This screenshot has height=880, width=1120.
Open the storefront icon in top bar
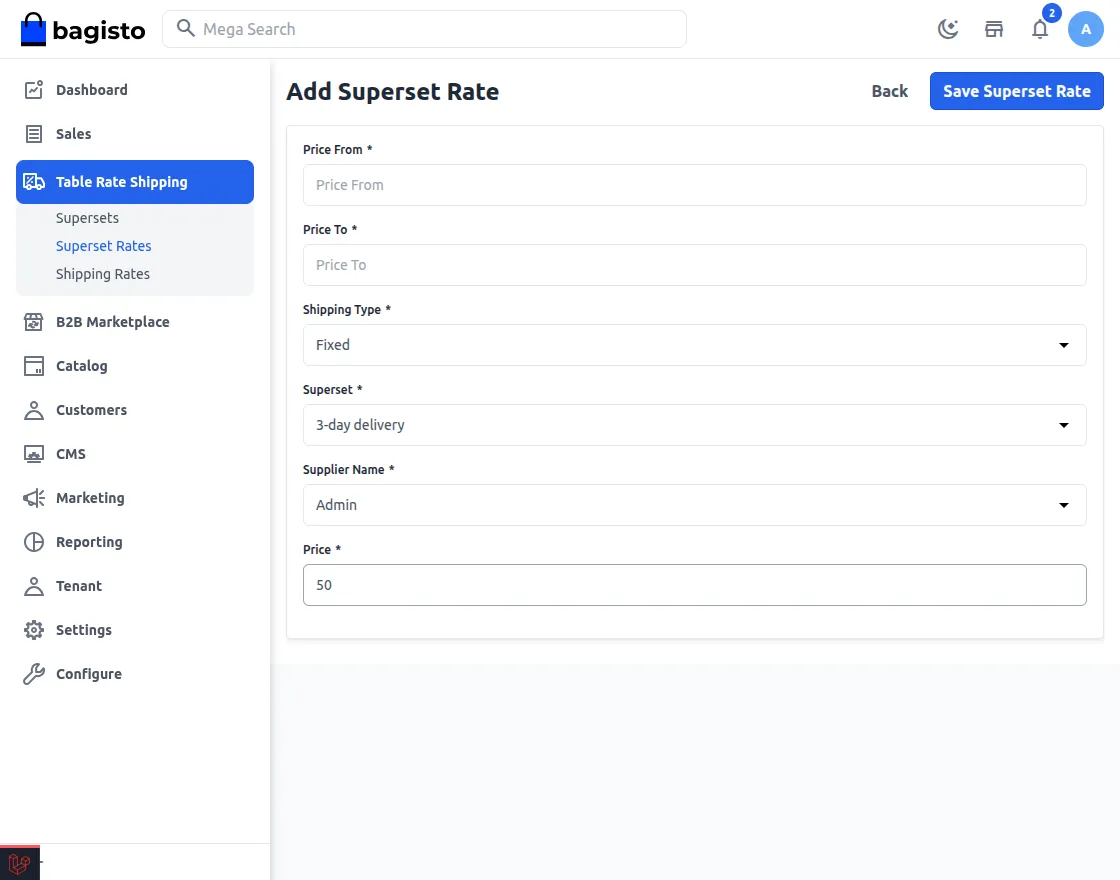[994, 29]
